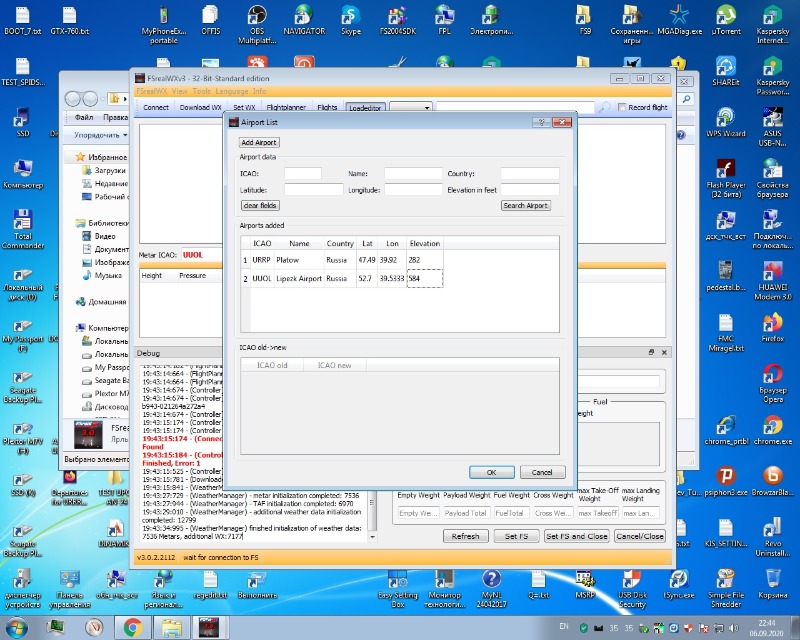Confirm Airport List with OK

click(491, 472)
